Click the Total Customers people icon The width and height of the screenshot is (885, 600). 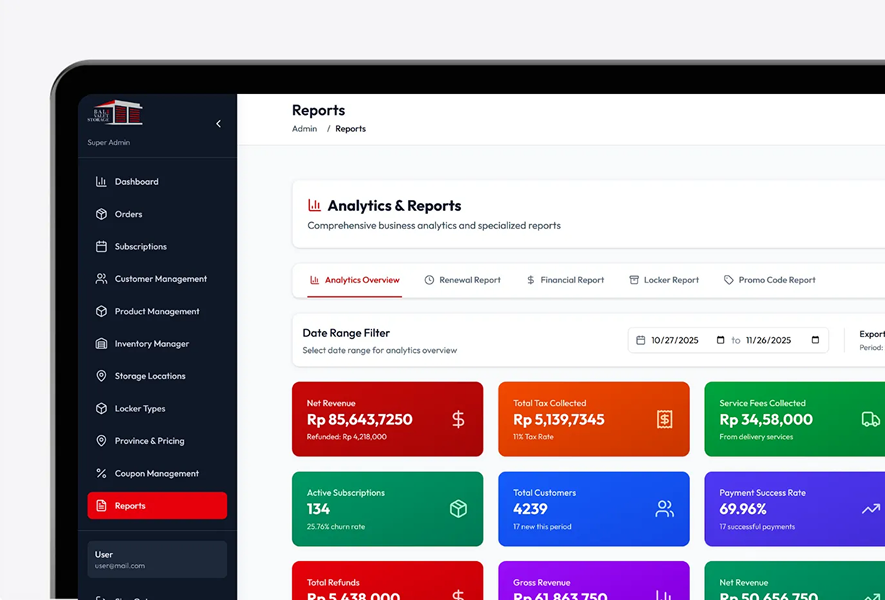tap(665, 509)
